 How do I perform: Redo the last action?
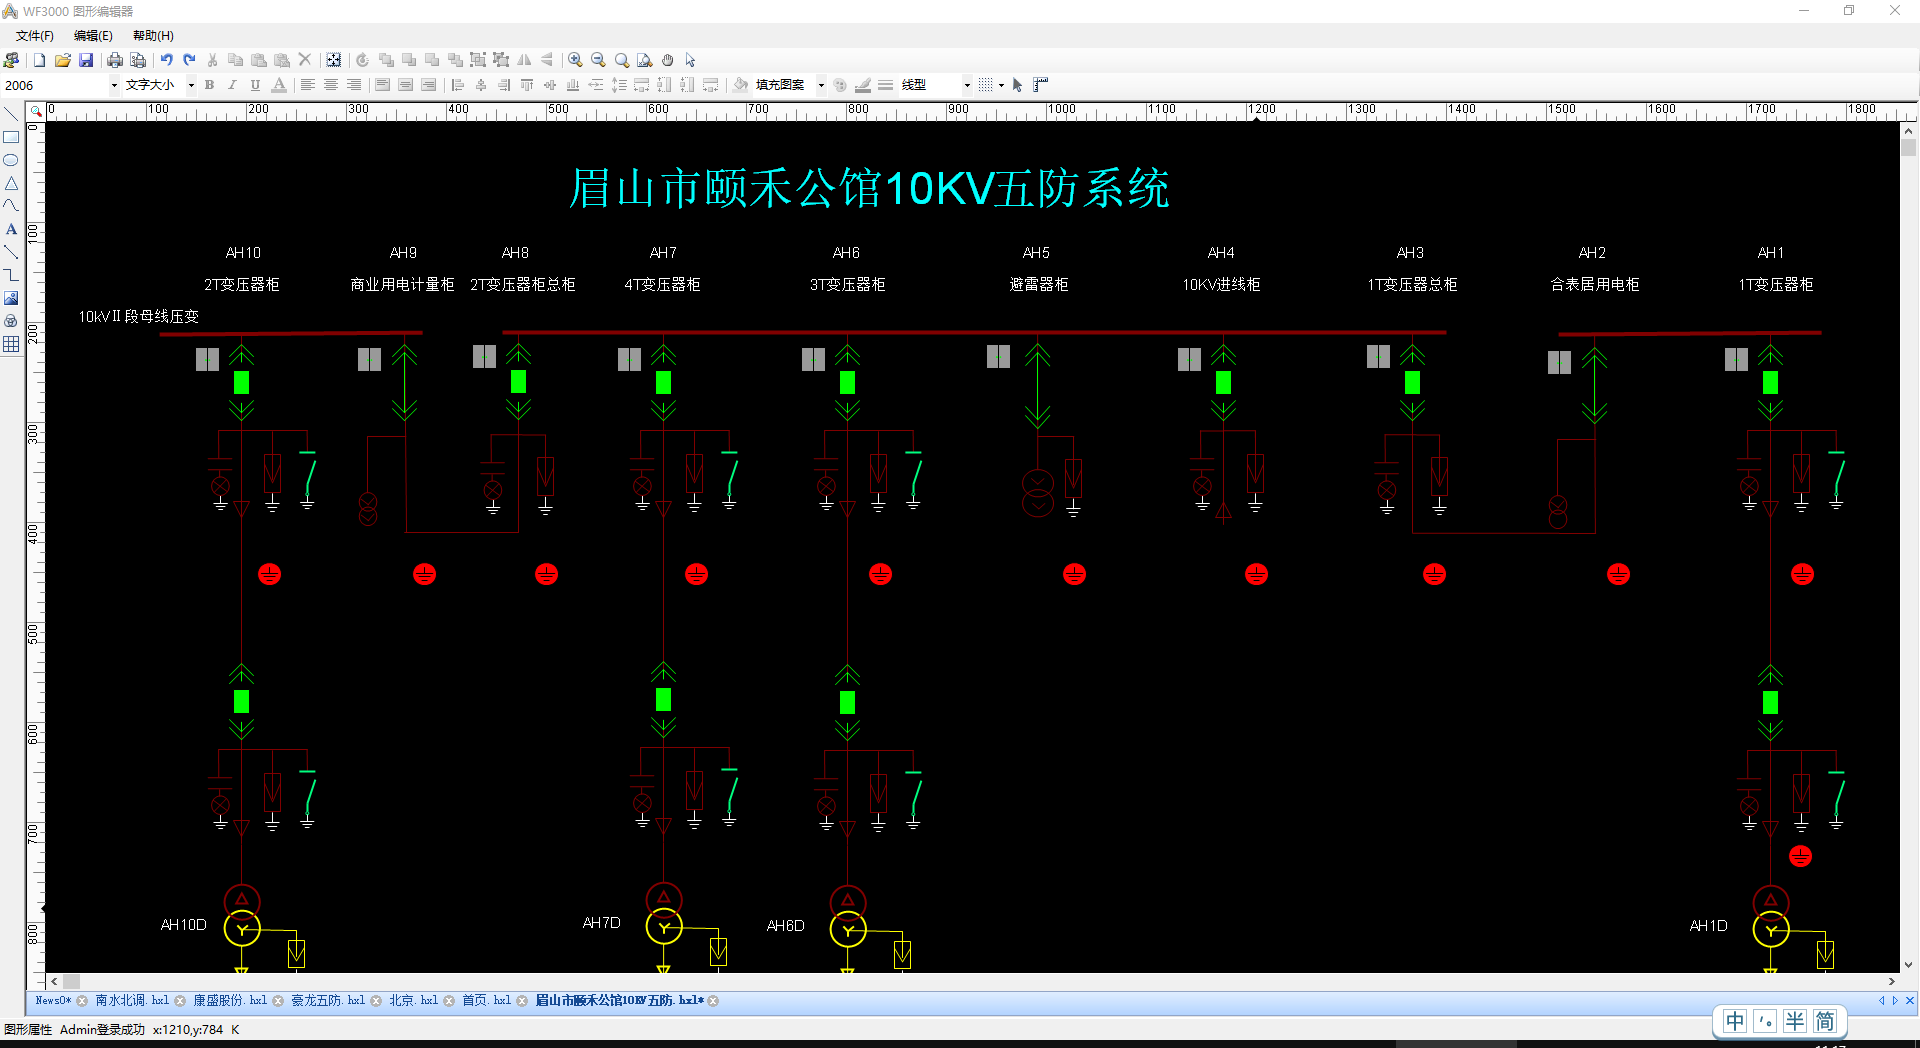(x=189, y=60)
